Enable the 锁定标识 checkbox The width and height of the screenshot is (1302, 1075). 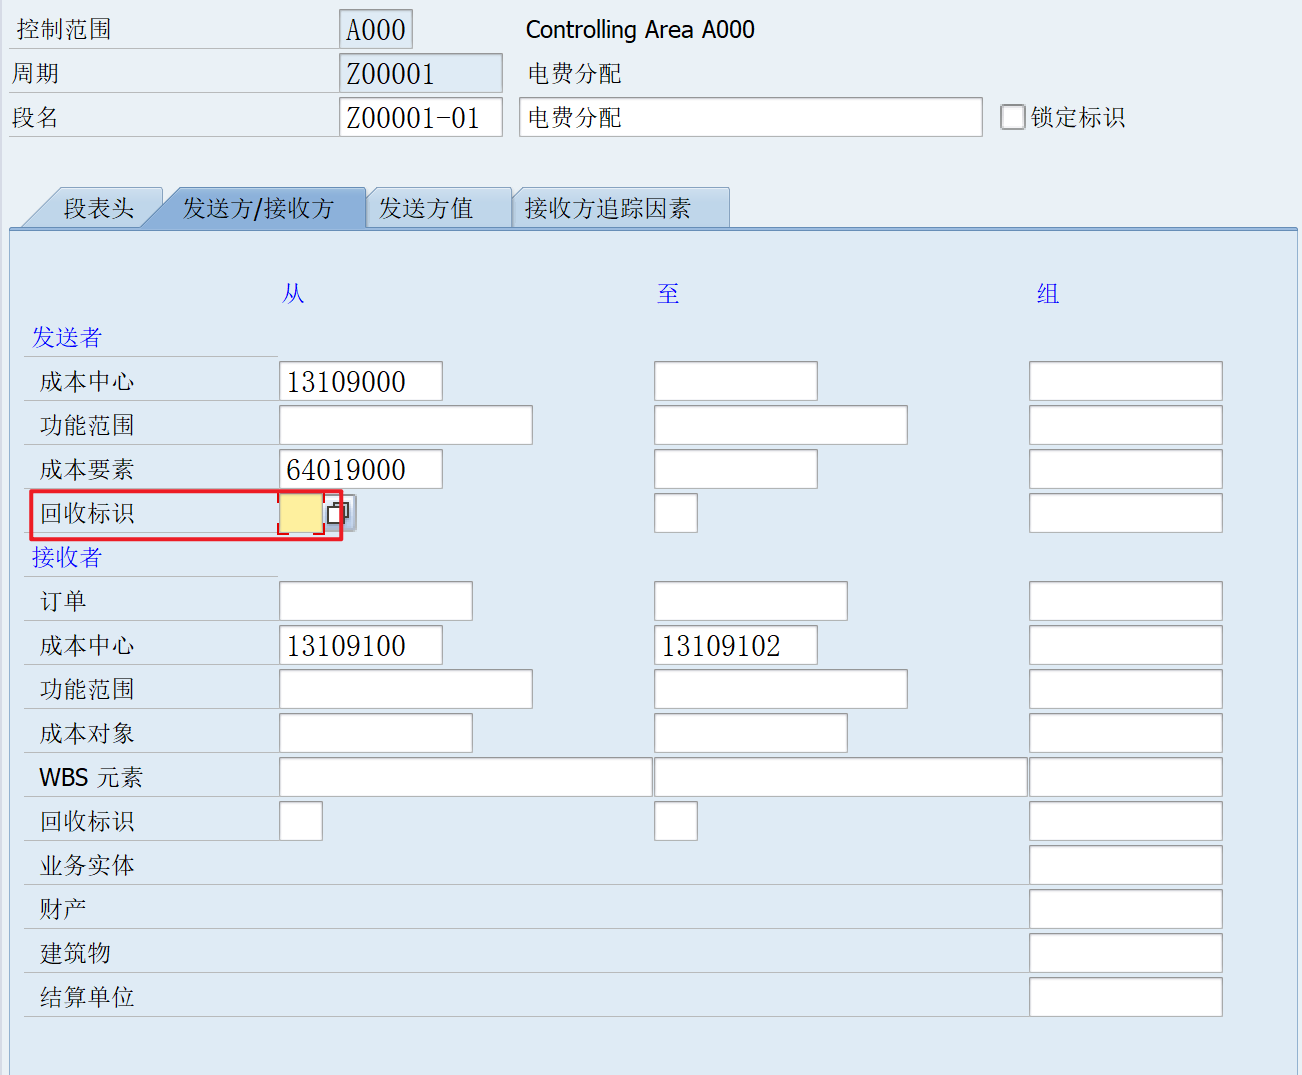click(1012, 117)
